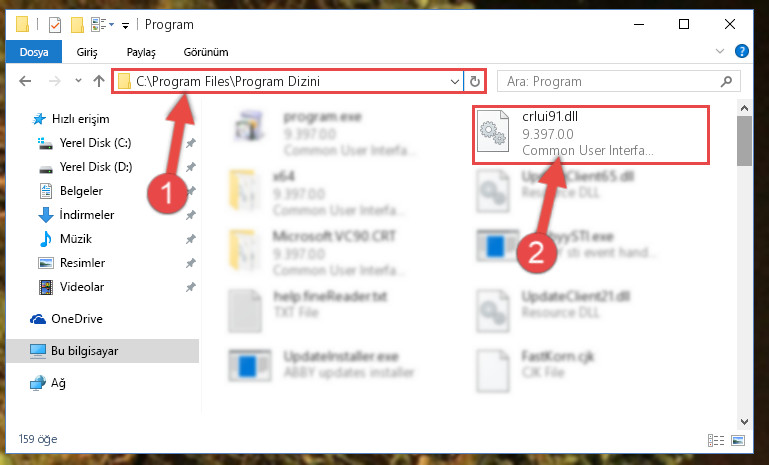Open the Görünüm ribbon tab
The height and width of the screenshot is (465, 769).
(205, 52)
